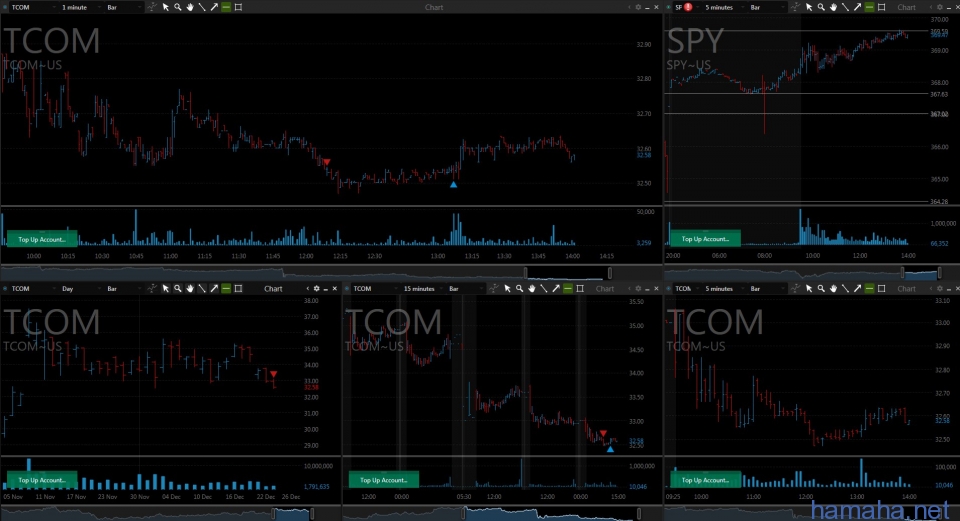Image resolution: width=960 pixels, height=521 pixels.
Task: Click Top Up Account in TCOM 15 minutes chart
Action: pos(383,479)
